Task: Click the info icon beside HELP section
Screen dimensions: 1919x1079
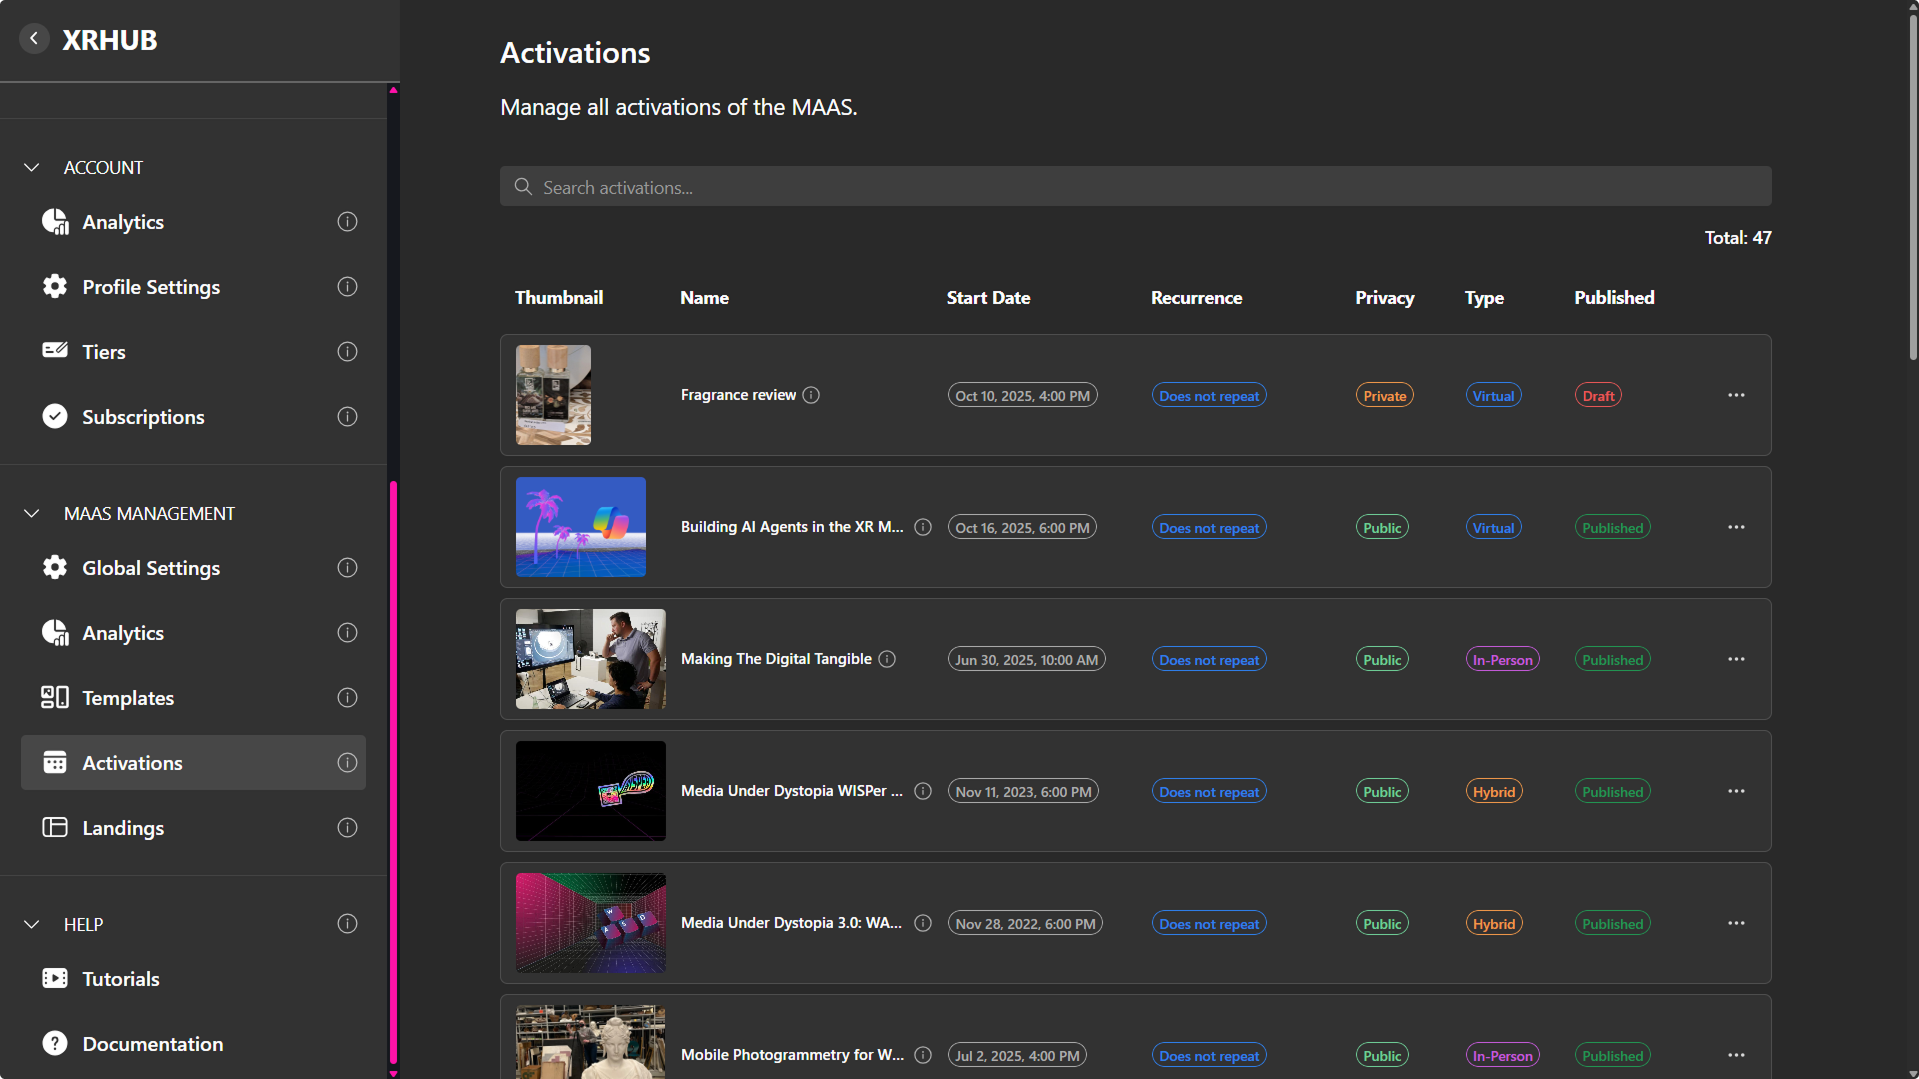Action: point(347,924)
